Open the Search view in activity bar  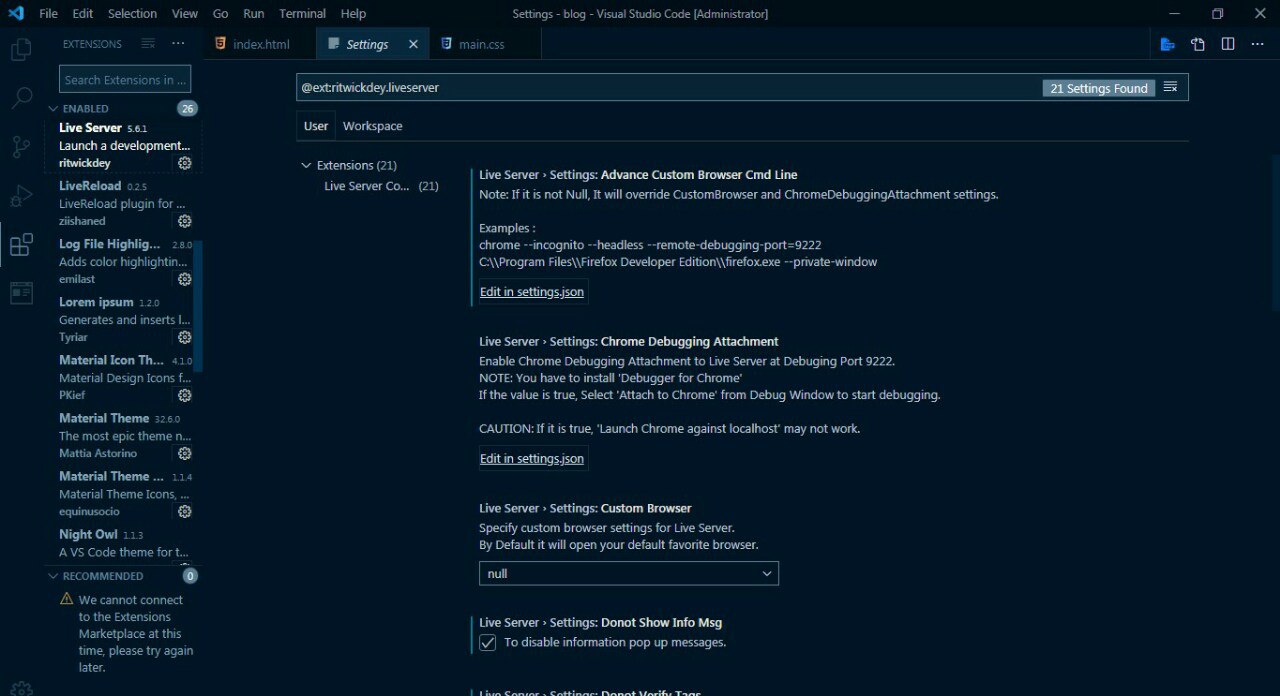pos(21,98)
